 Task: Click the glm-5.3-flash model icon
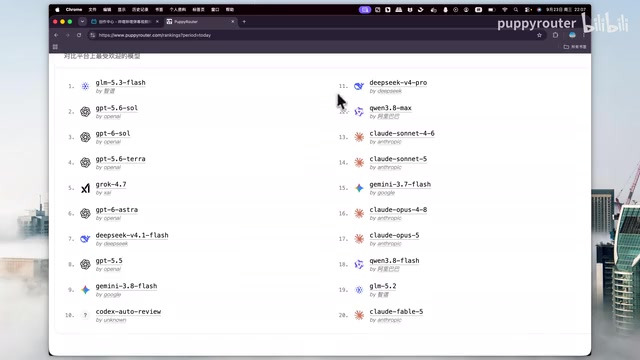(x=85, y=86)
